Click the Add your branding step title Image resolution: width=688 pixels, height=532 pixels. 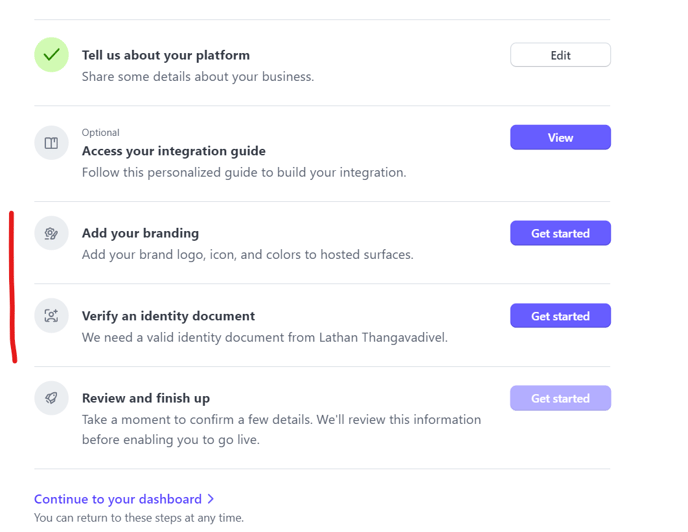click(140, 233)
